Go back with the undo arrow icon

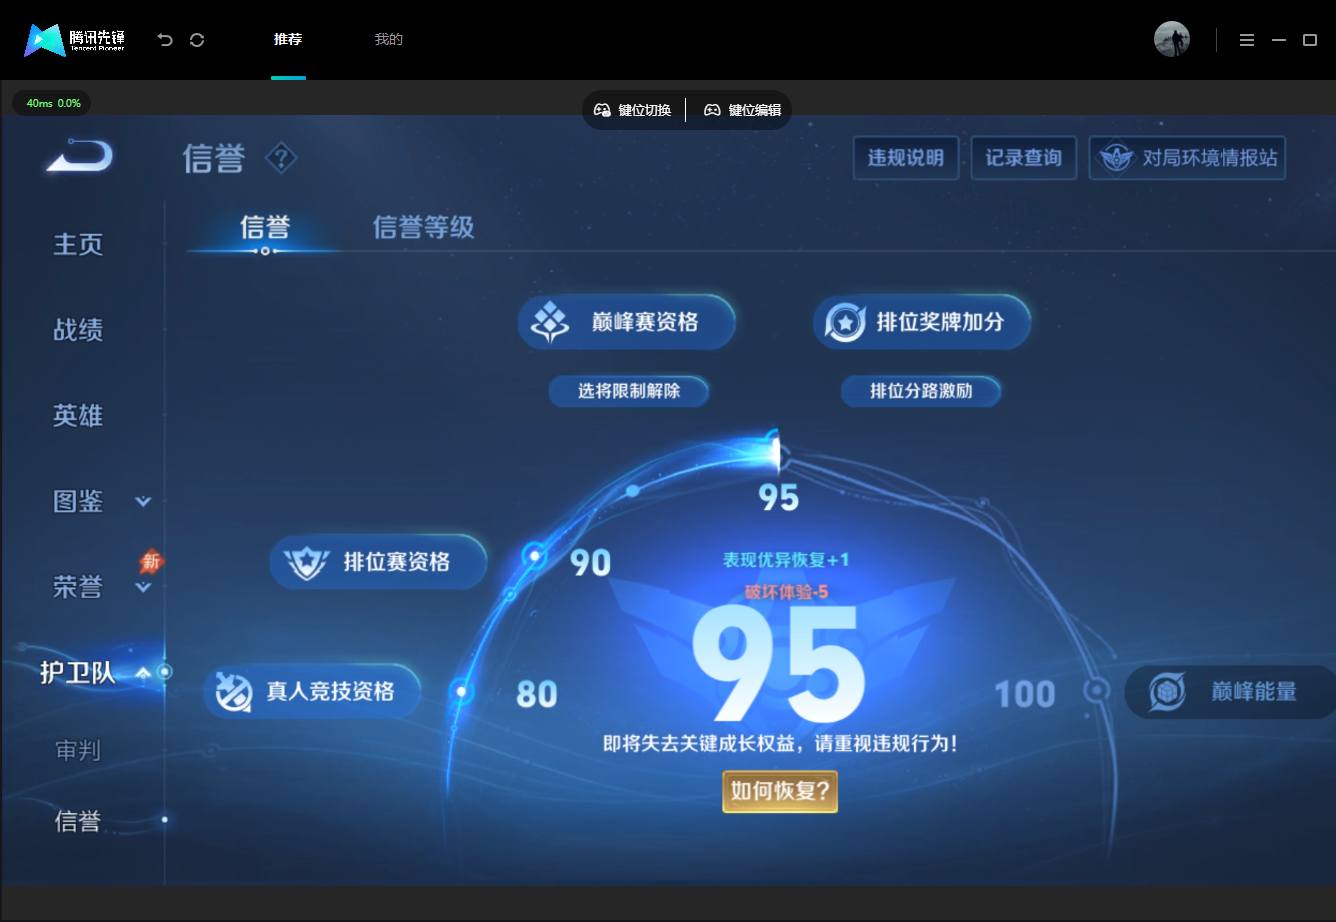point(165,40)
